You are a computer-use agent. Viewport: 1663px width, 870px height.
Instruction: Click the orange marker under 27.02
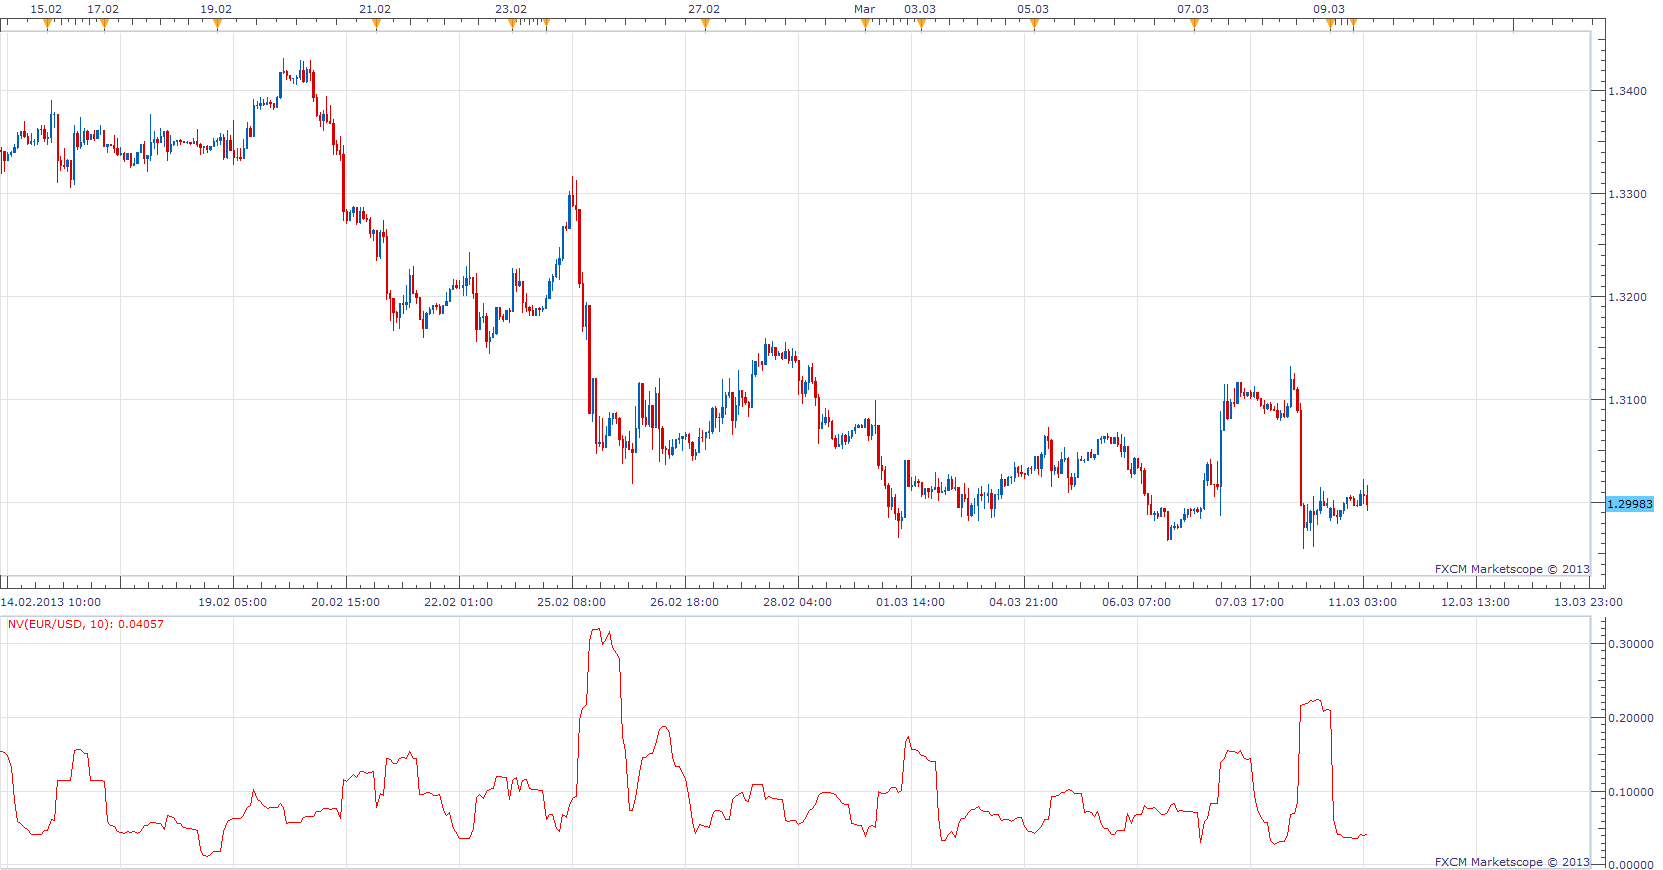[705, 25]
